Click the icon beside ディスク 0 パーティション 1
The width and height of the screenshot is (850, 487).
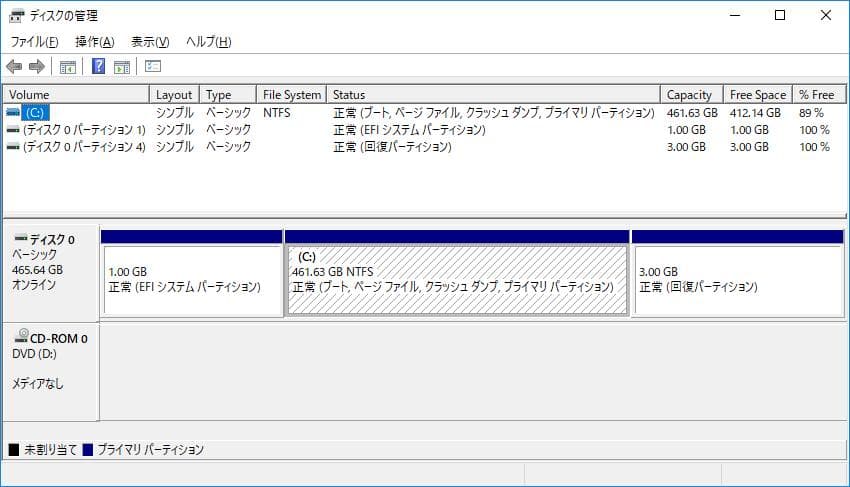click(x=12, y=130)
